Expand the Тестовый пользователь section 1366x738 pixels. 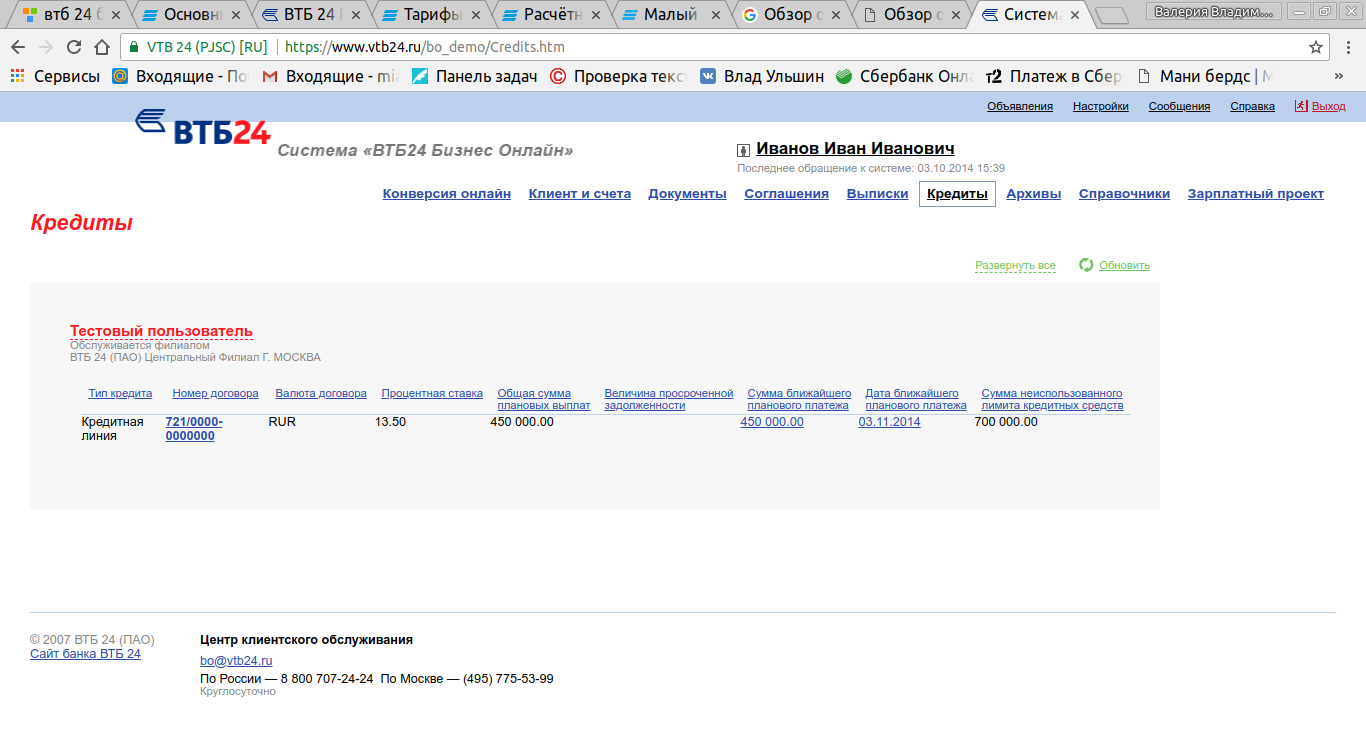(x=161, y=331)
